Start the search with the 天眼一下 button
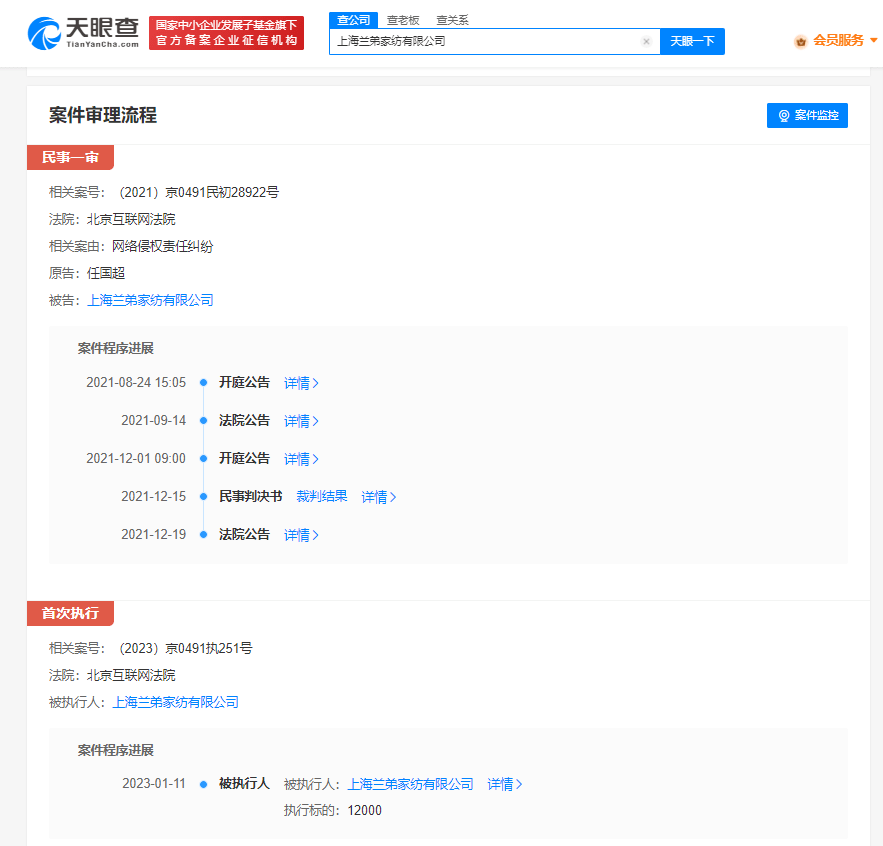This screenshot has width=883, height=846. click(692, 41)
